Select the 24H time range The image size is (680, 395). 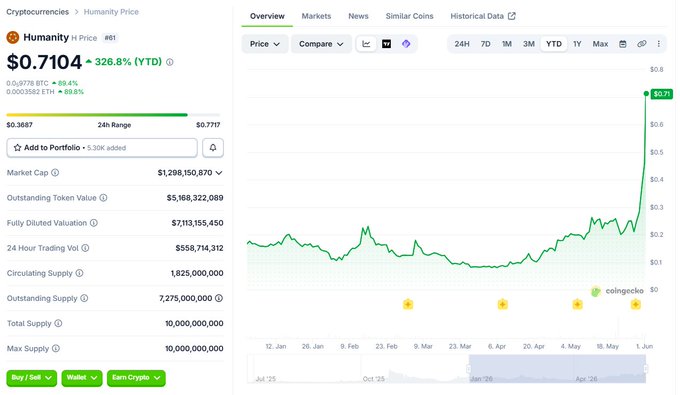click(462, 44)
